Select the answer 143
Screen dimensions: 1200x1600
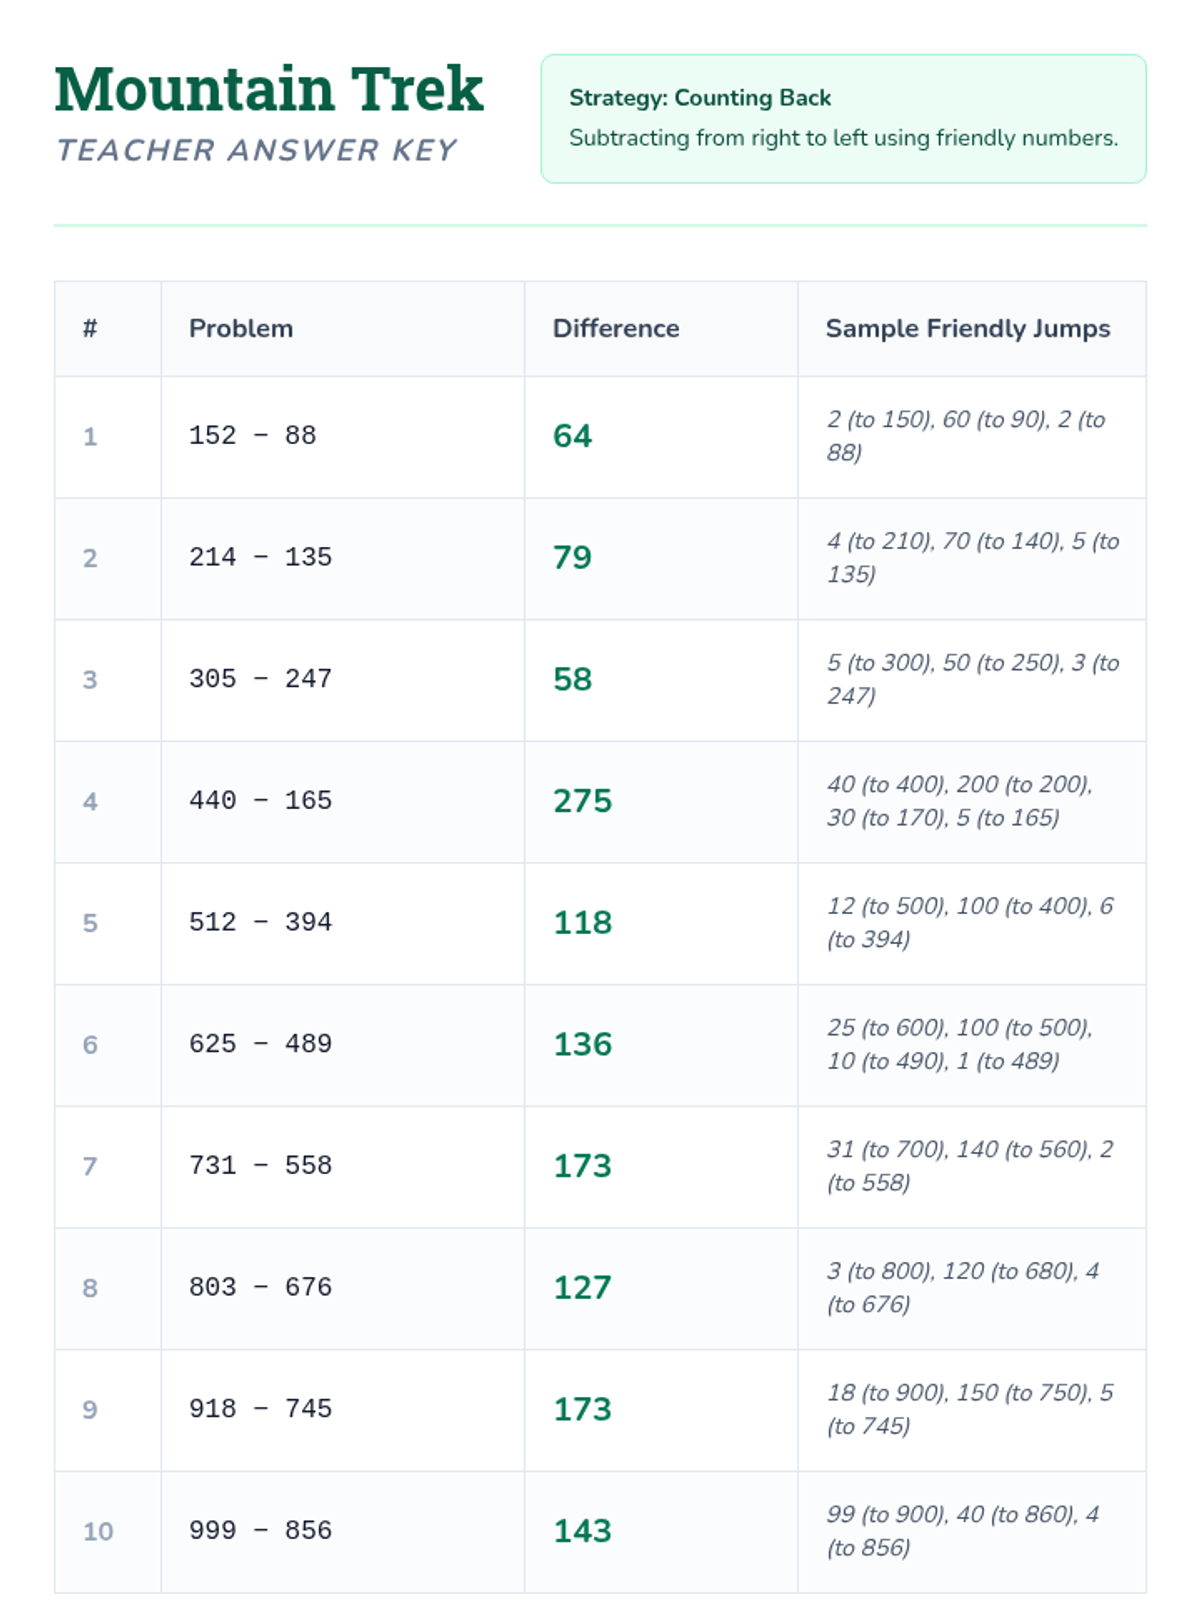(583, 1531)
